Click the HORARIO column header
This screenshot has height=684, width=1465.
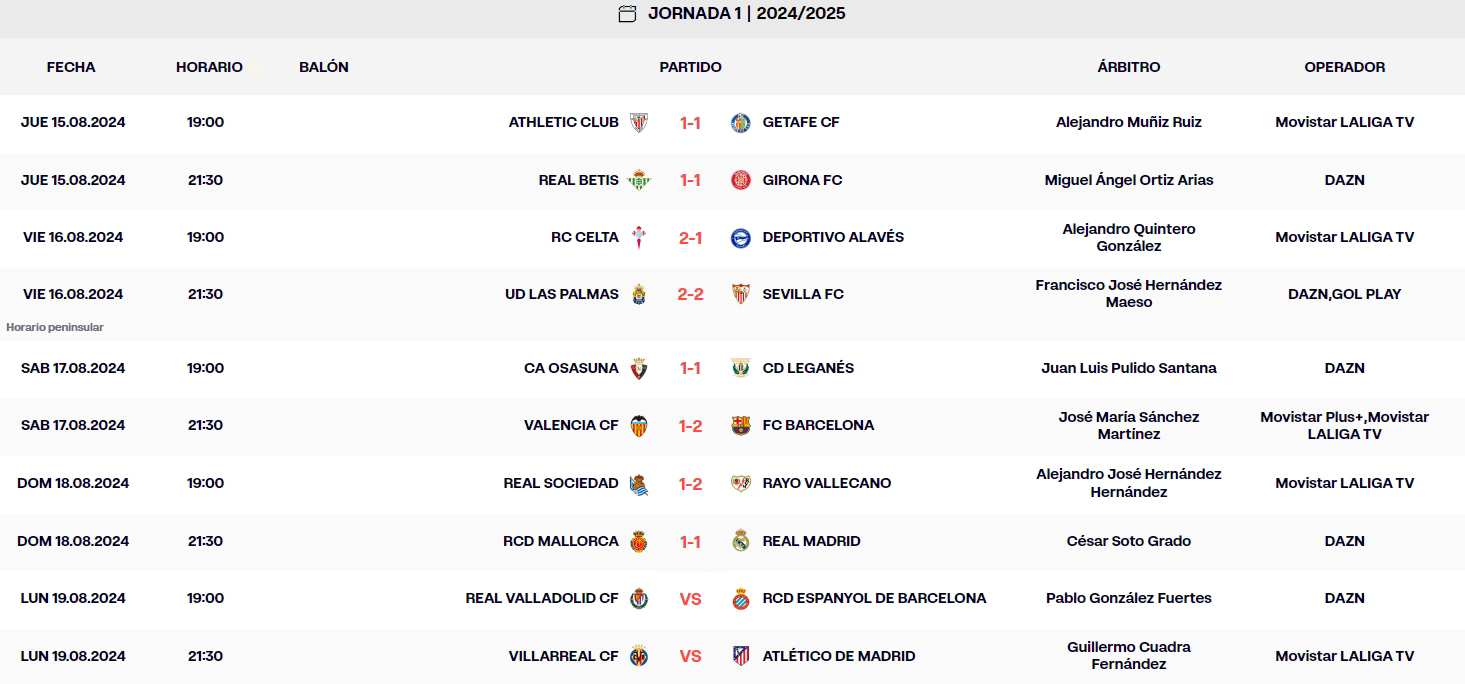(209, 67)
